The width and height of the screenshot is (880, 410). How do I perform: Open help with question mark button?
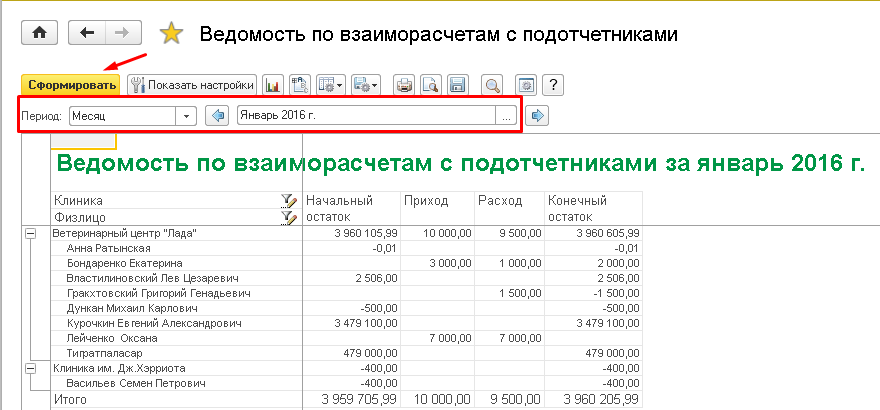click(x=553, y=86)
